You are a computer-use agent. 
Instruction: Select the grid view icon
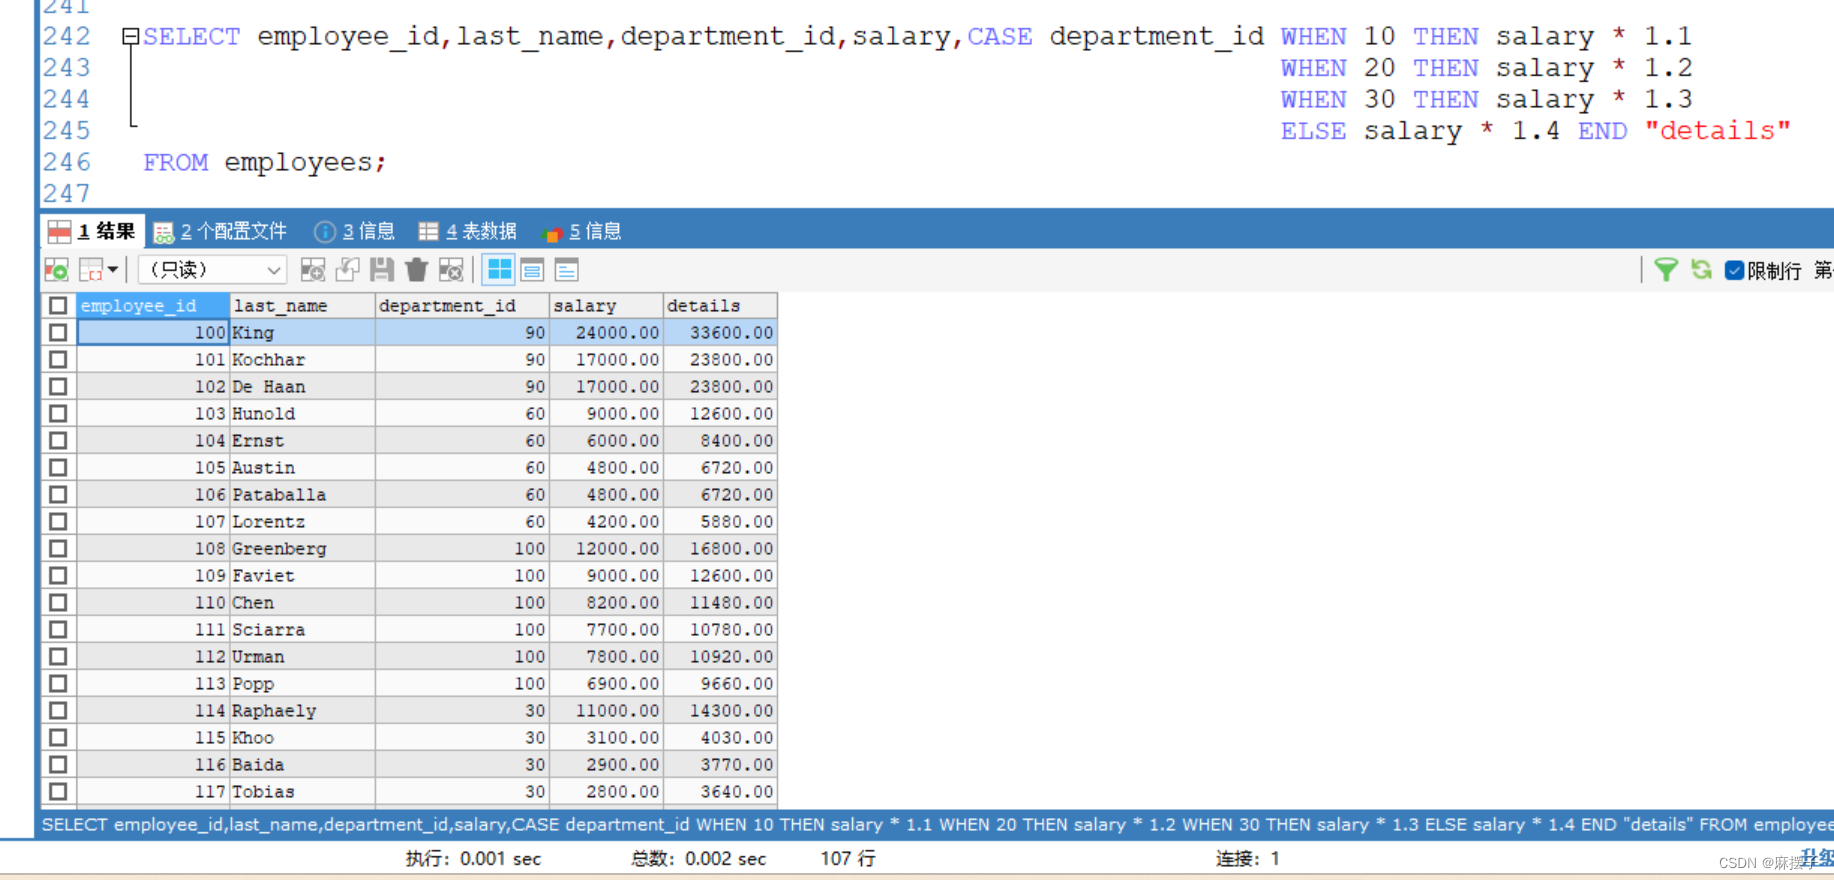pos(499,270)
